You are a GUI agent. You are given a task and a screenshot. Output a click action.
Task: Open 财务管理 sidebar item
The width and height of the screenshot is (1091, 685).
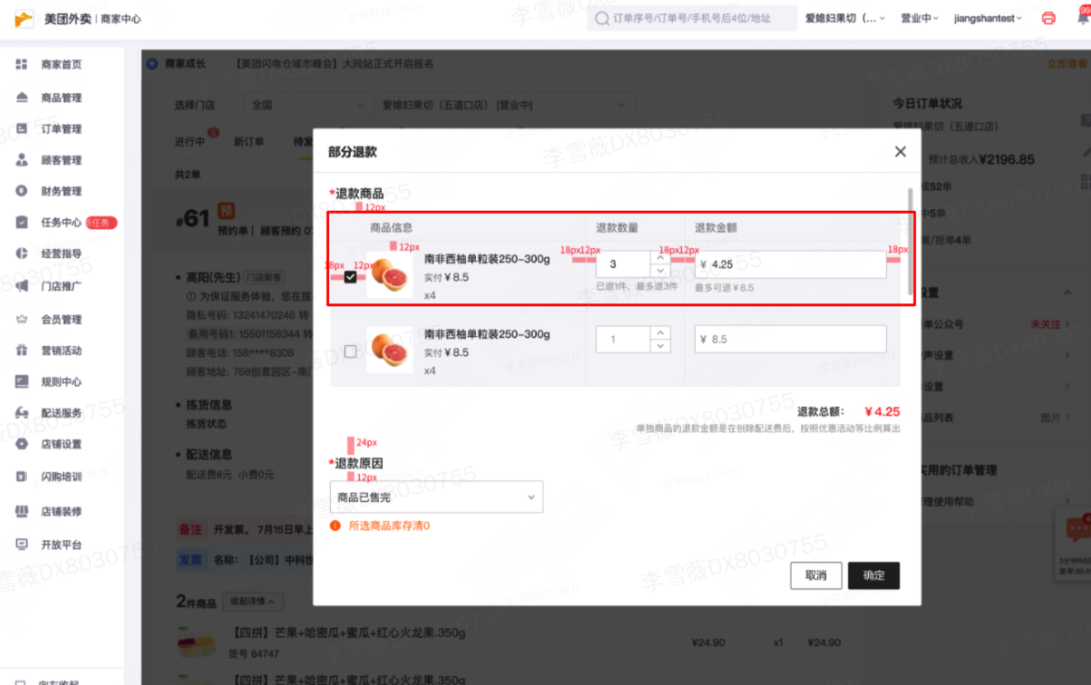coord(61,191)
